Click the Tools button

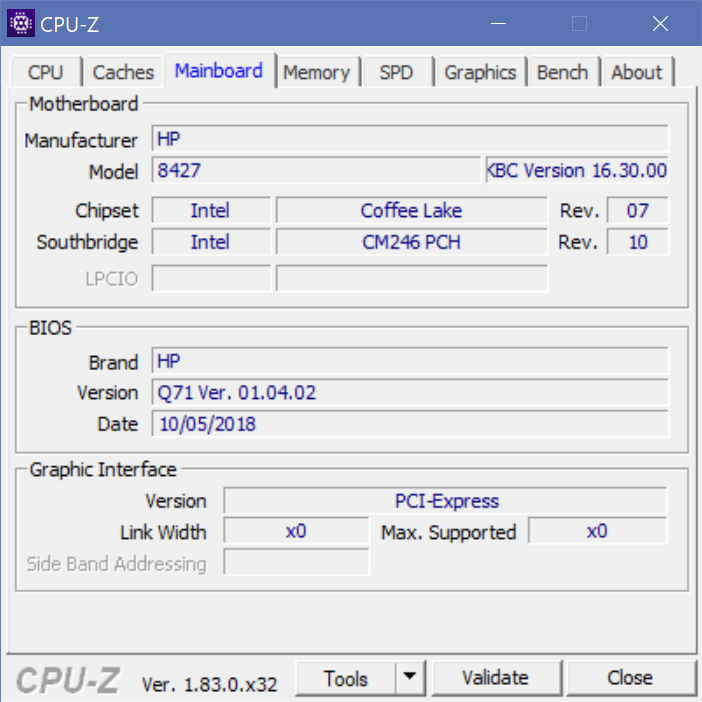346,678
